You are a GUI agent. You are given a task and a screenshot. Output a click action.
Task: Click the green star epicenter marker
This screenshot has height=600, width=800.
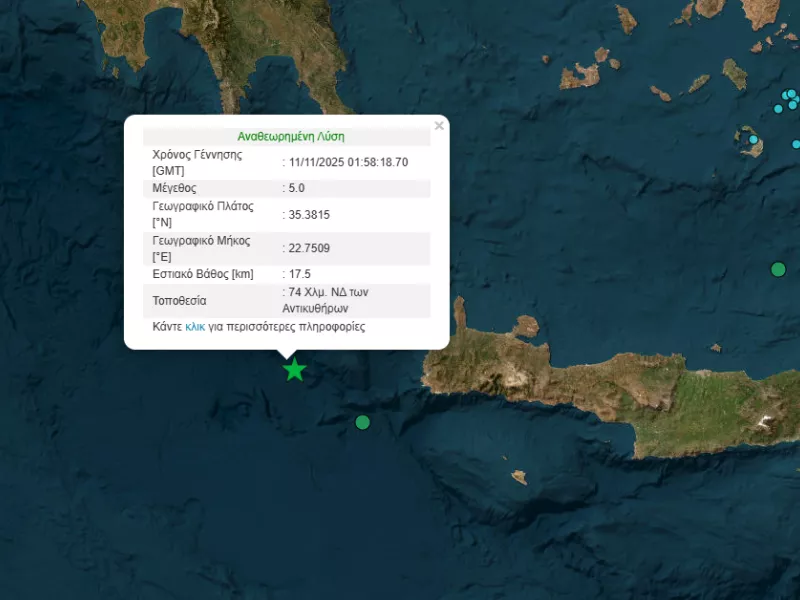[x=294, y=370]
